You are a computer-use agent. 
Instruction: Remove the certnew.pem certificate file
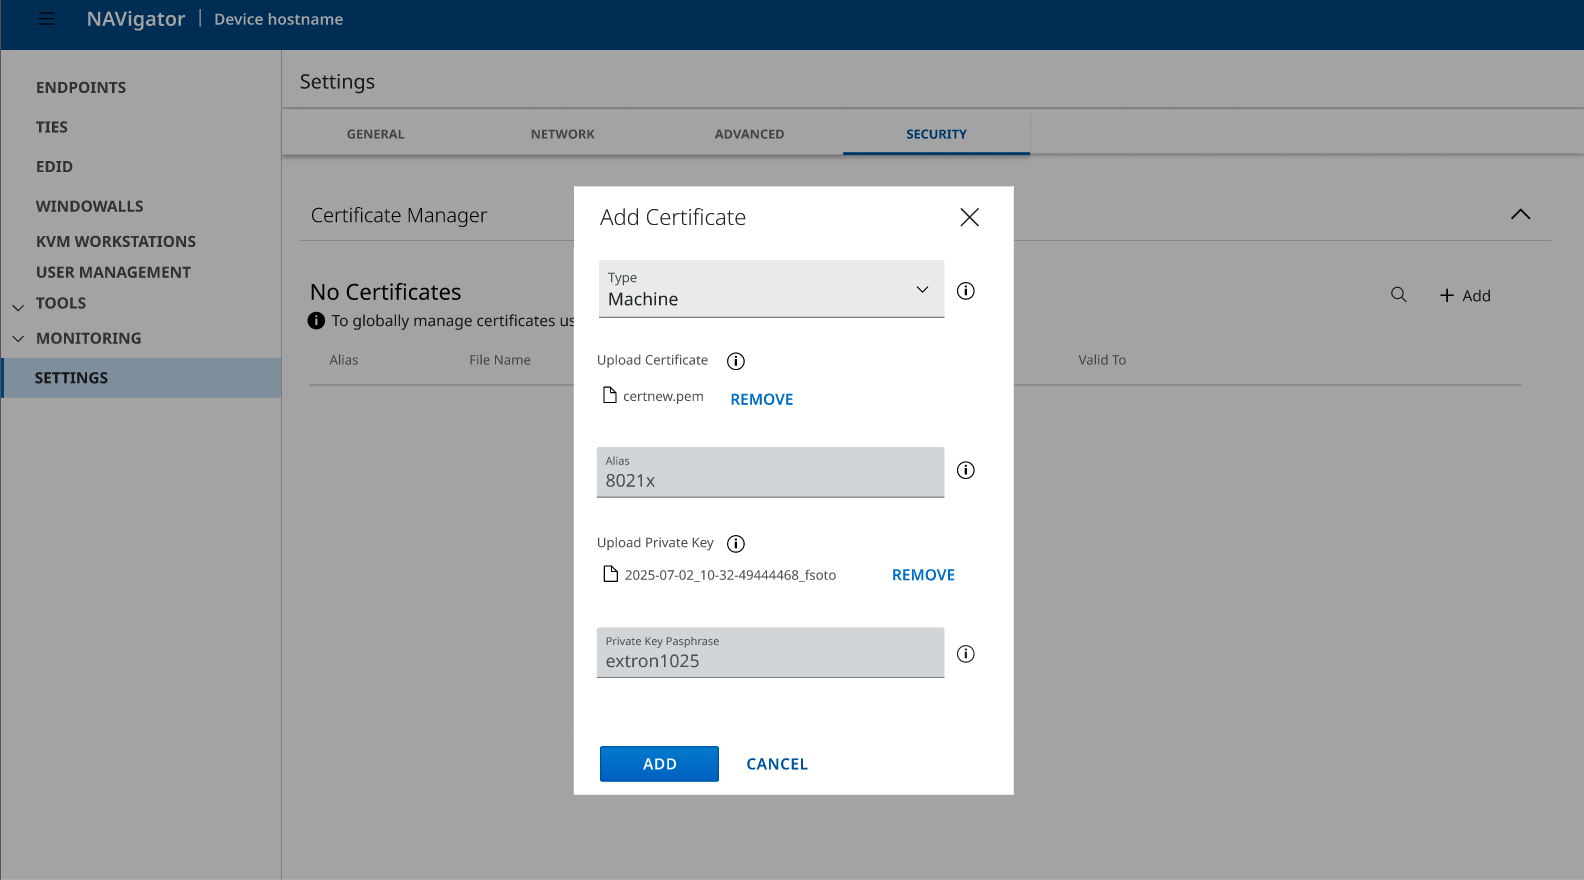761,399
